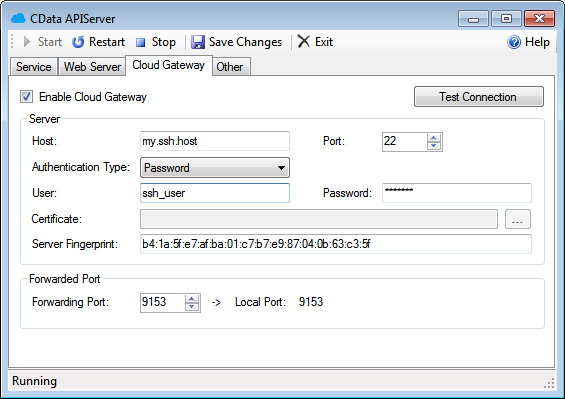Click the window resize grip in status bar
Viewport: 565px width, 399px height.
click(550, 383)
